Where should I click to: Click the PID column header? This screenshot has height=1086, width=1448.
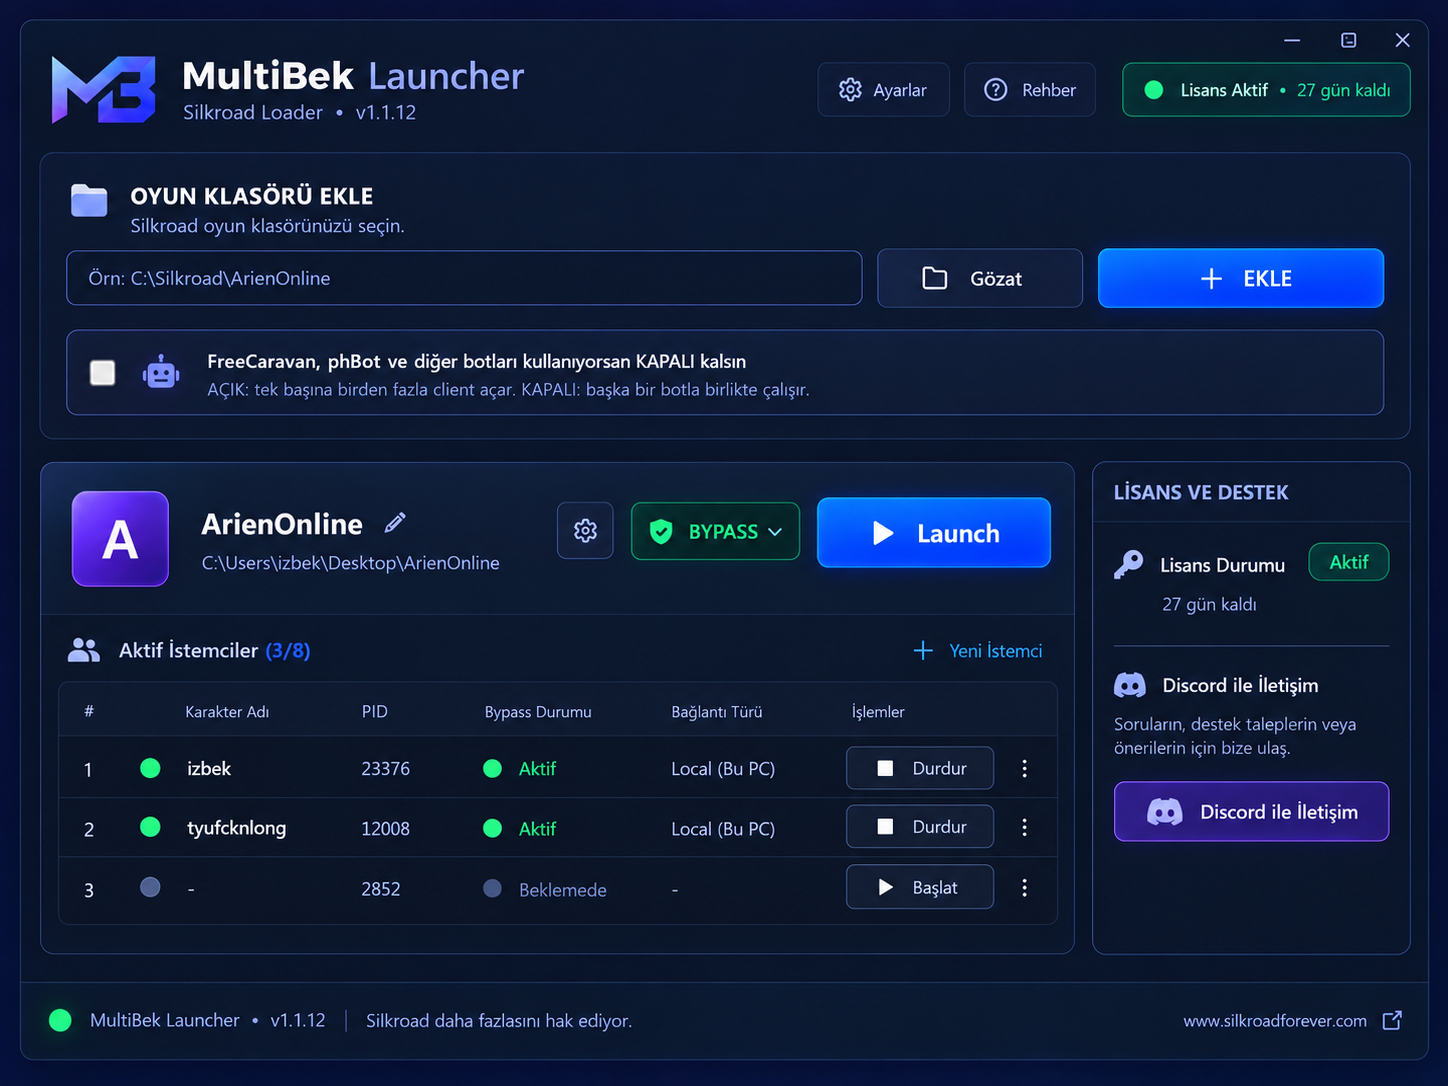375,712
